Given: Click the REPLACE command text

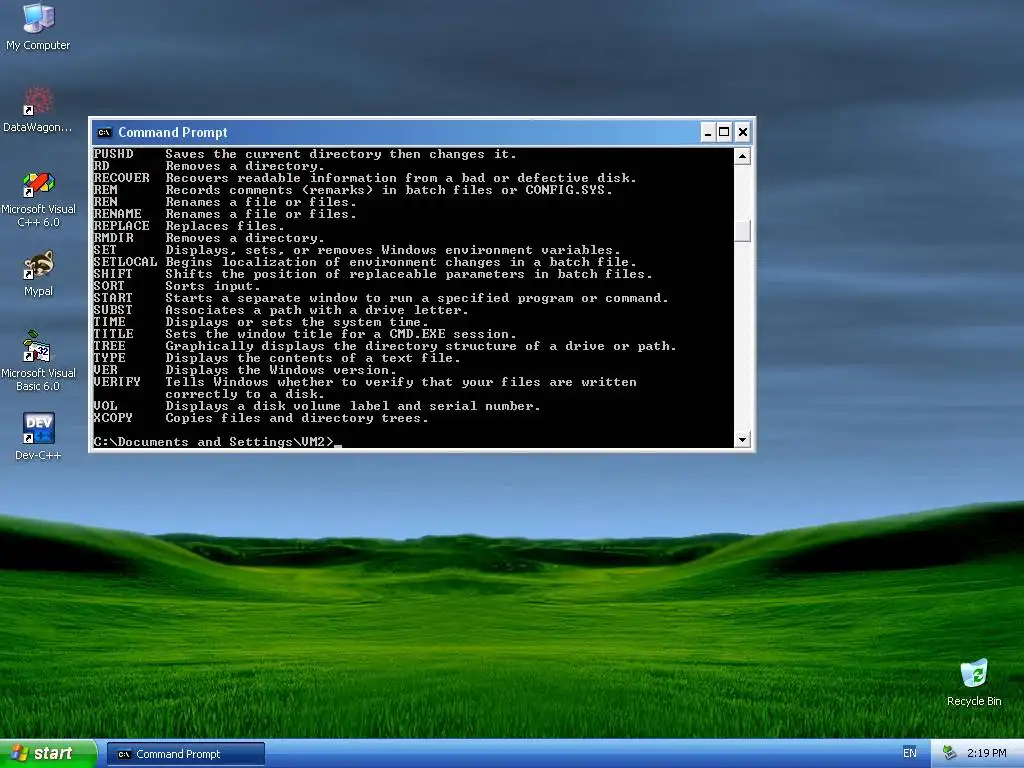Looking at the screenshot, I should click(121, 226).
